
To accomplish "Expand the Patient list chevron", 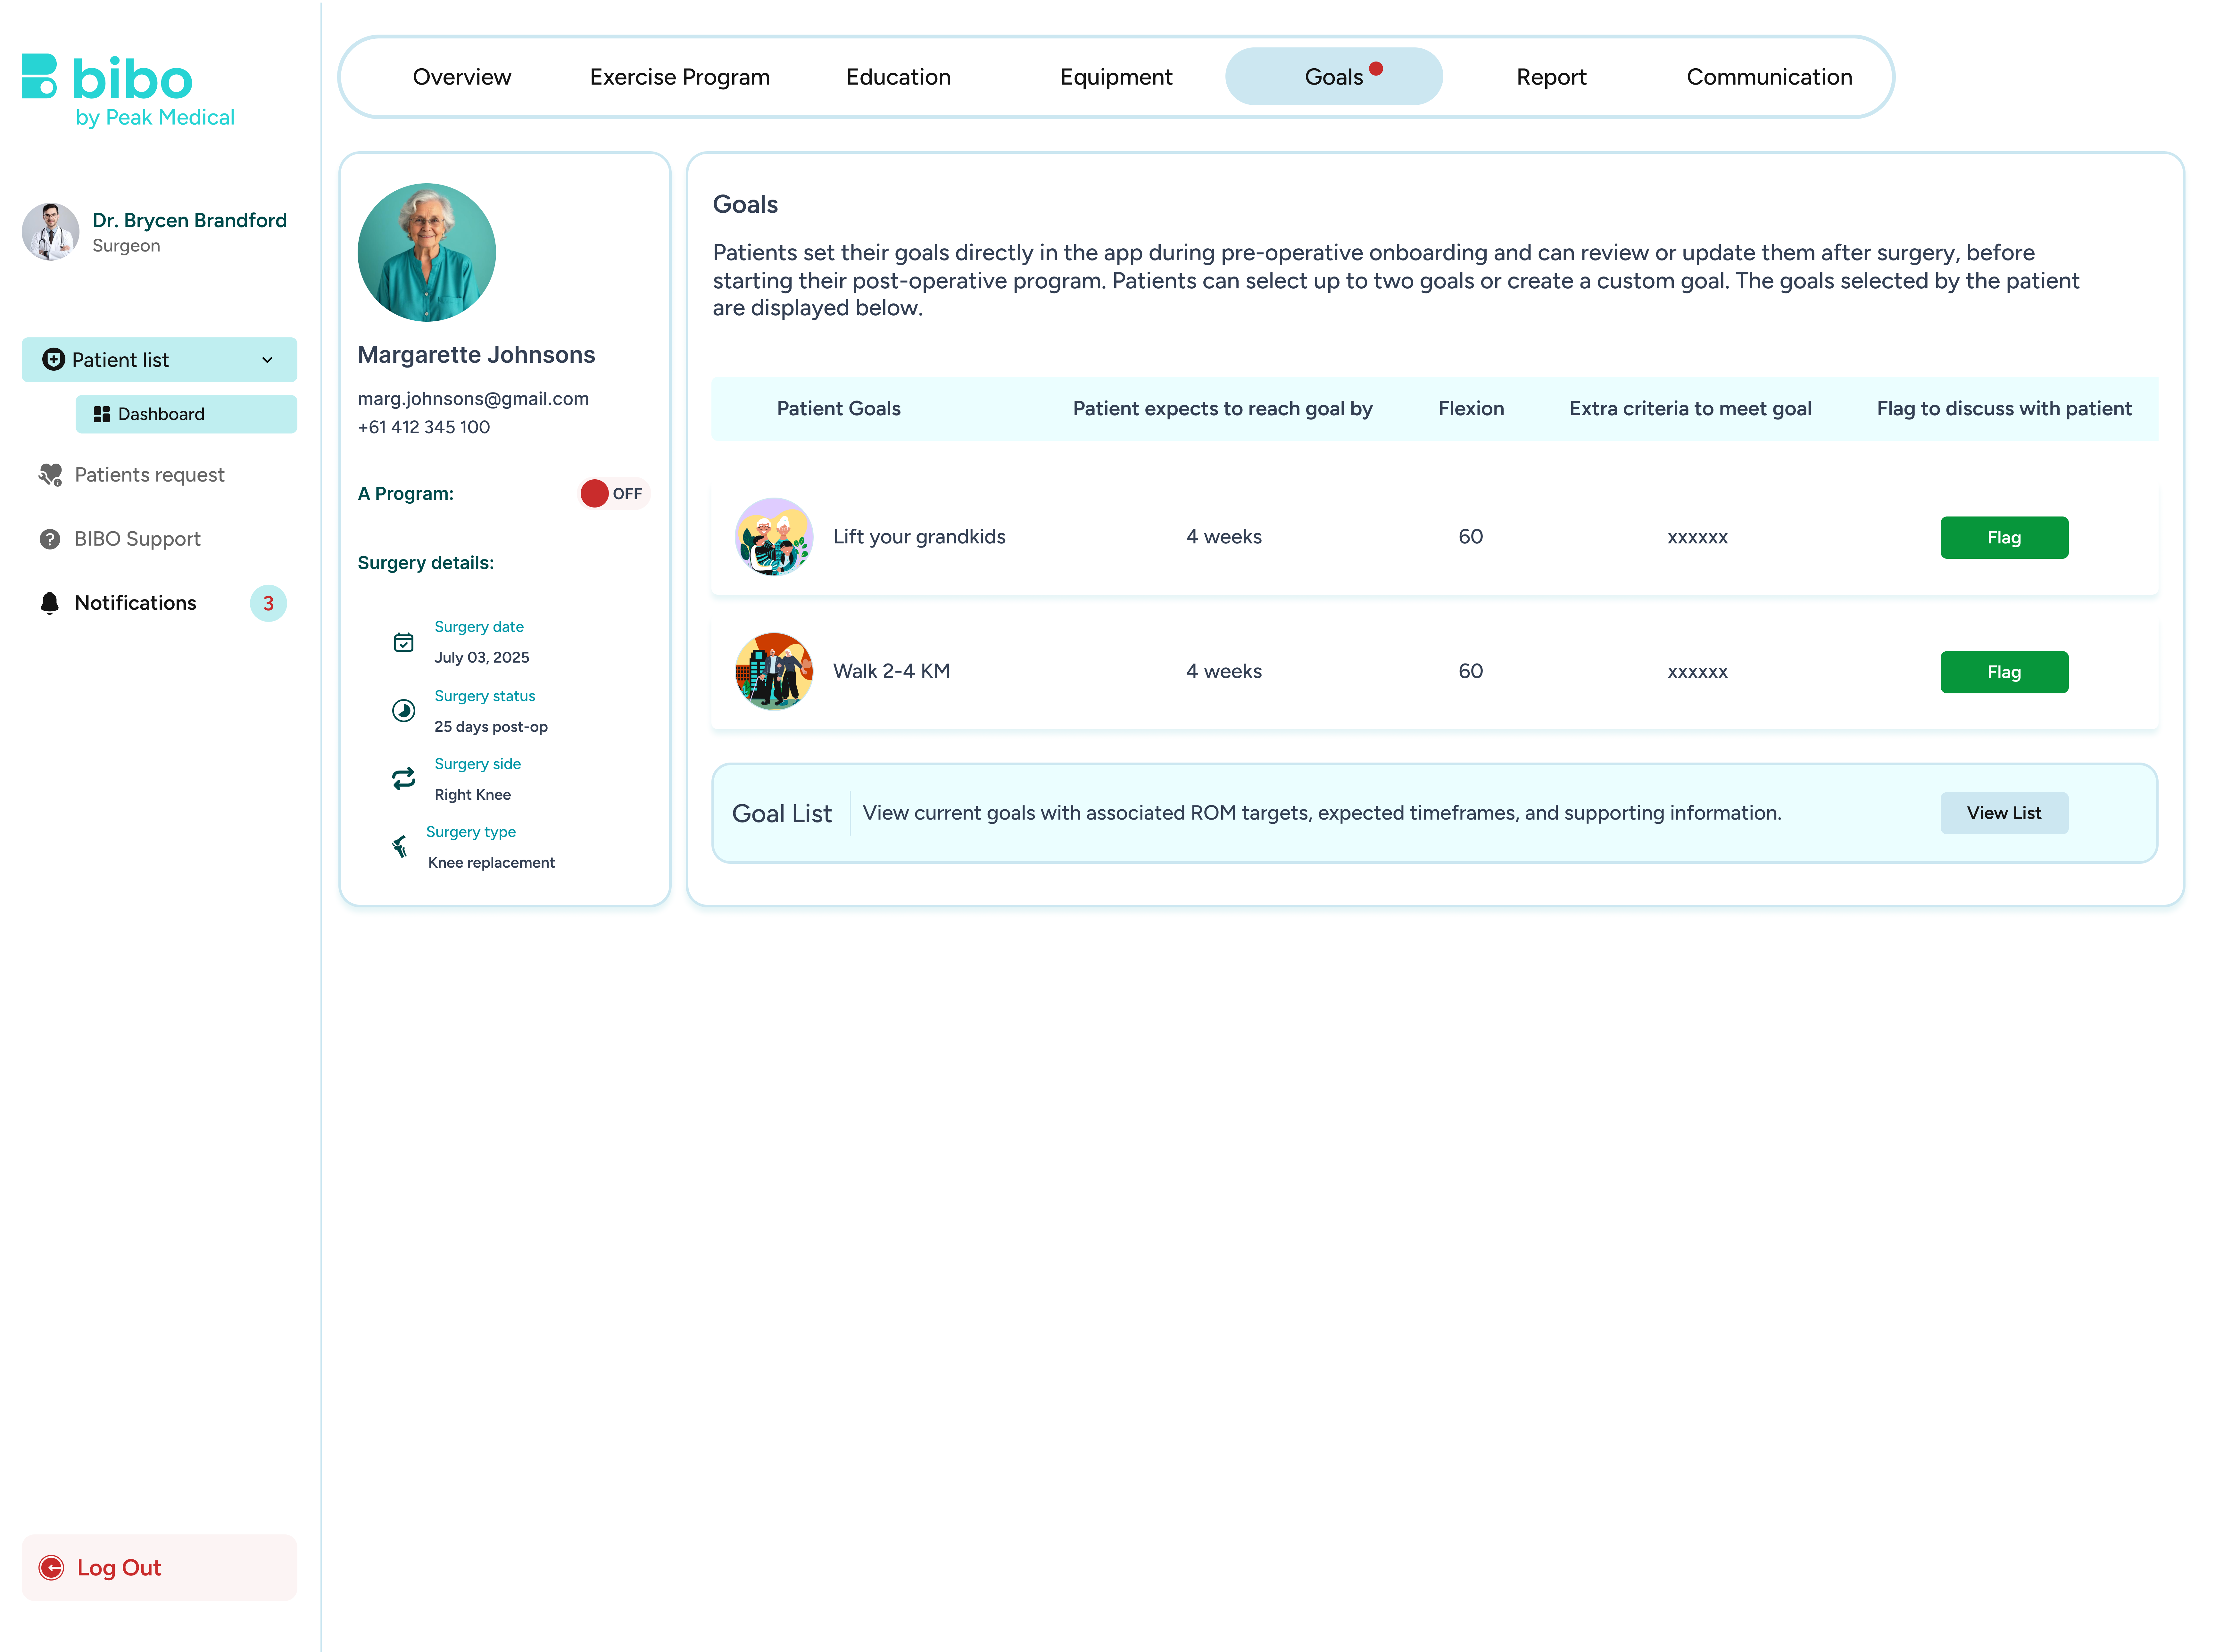I will 267,360.
